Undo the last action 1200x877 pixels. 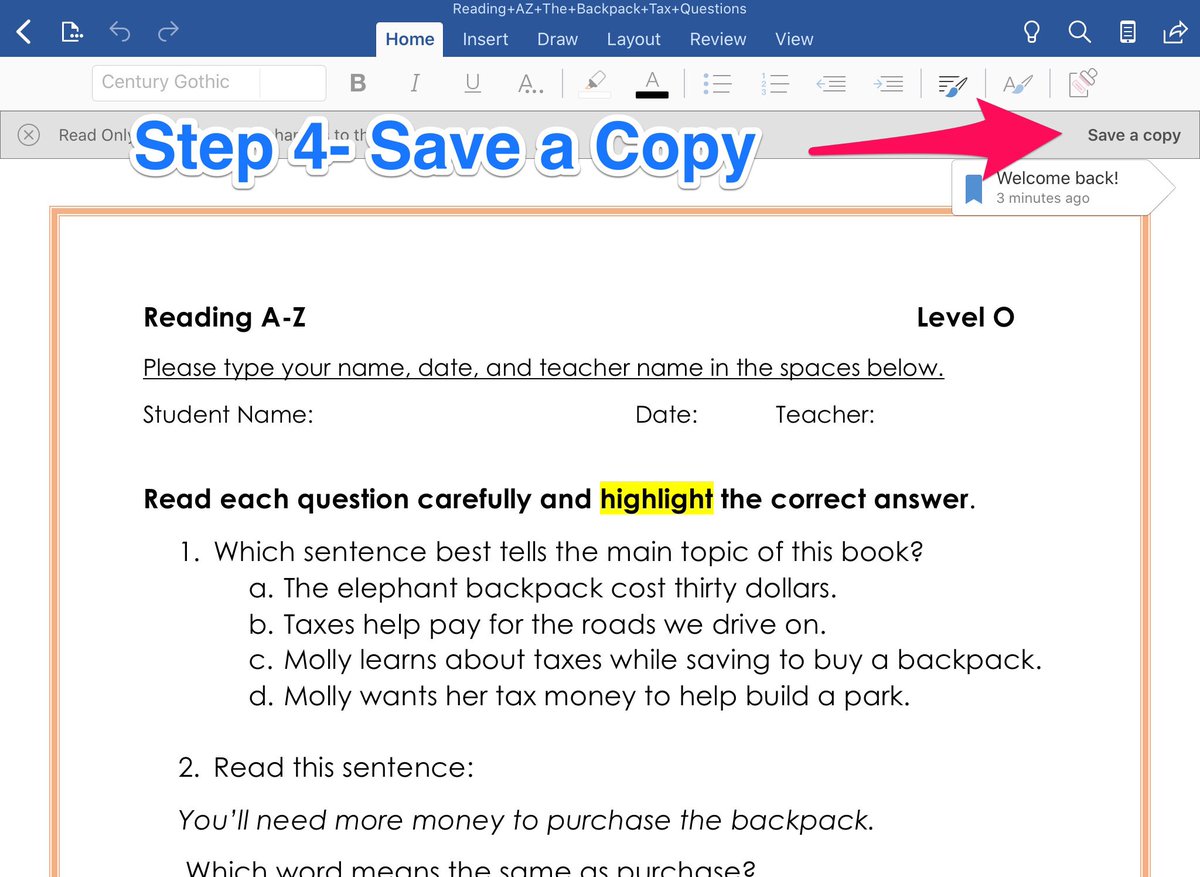point(120,33)
